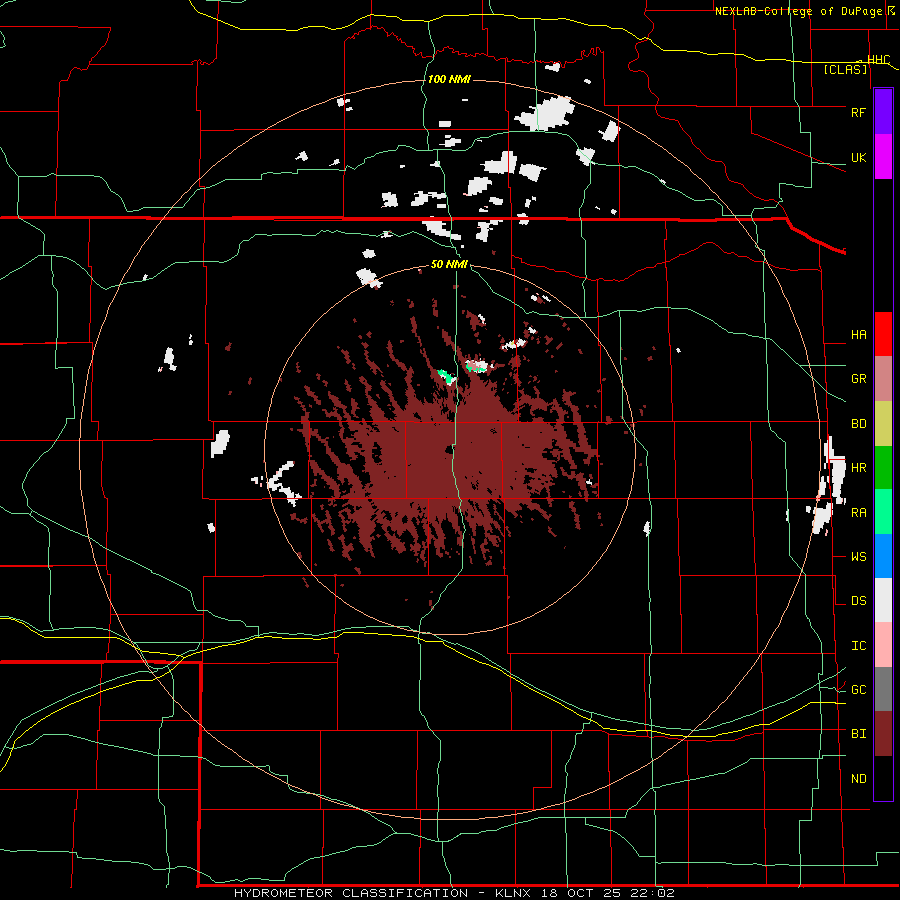Select the GR legend label
The width and height of the screenshot is (900, 900).
858,379
